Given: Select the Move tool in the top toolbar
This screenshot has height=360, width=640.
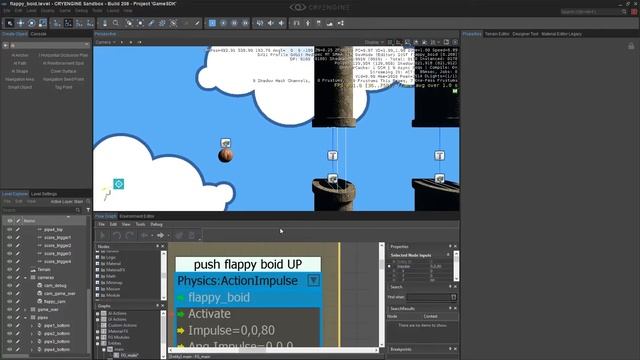Looking at the screenshot, I should 20,23.
